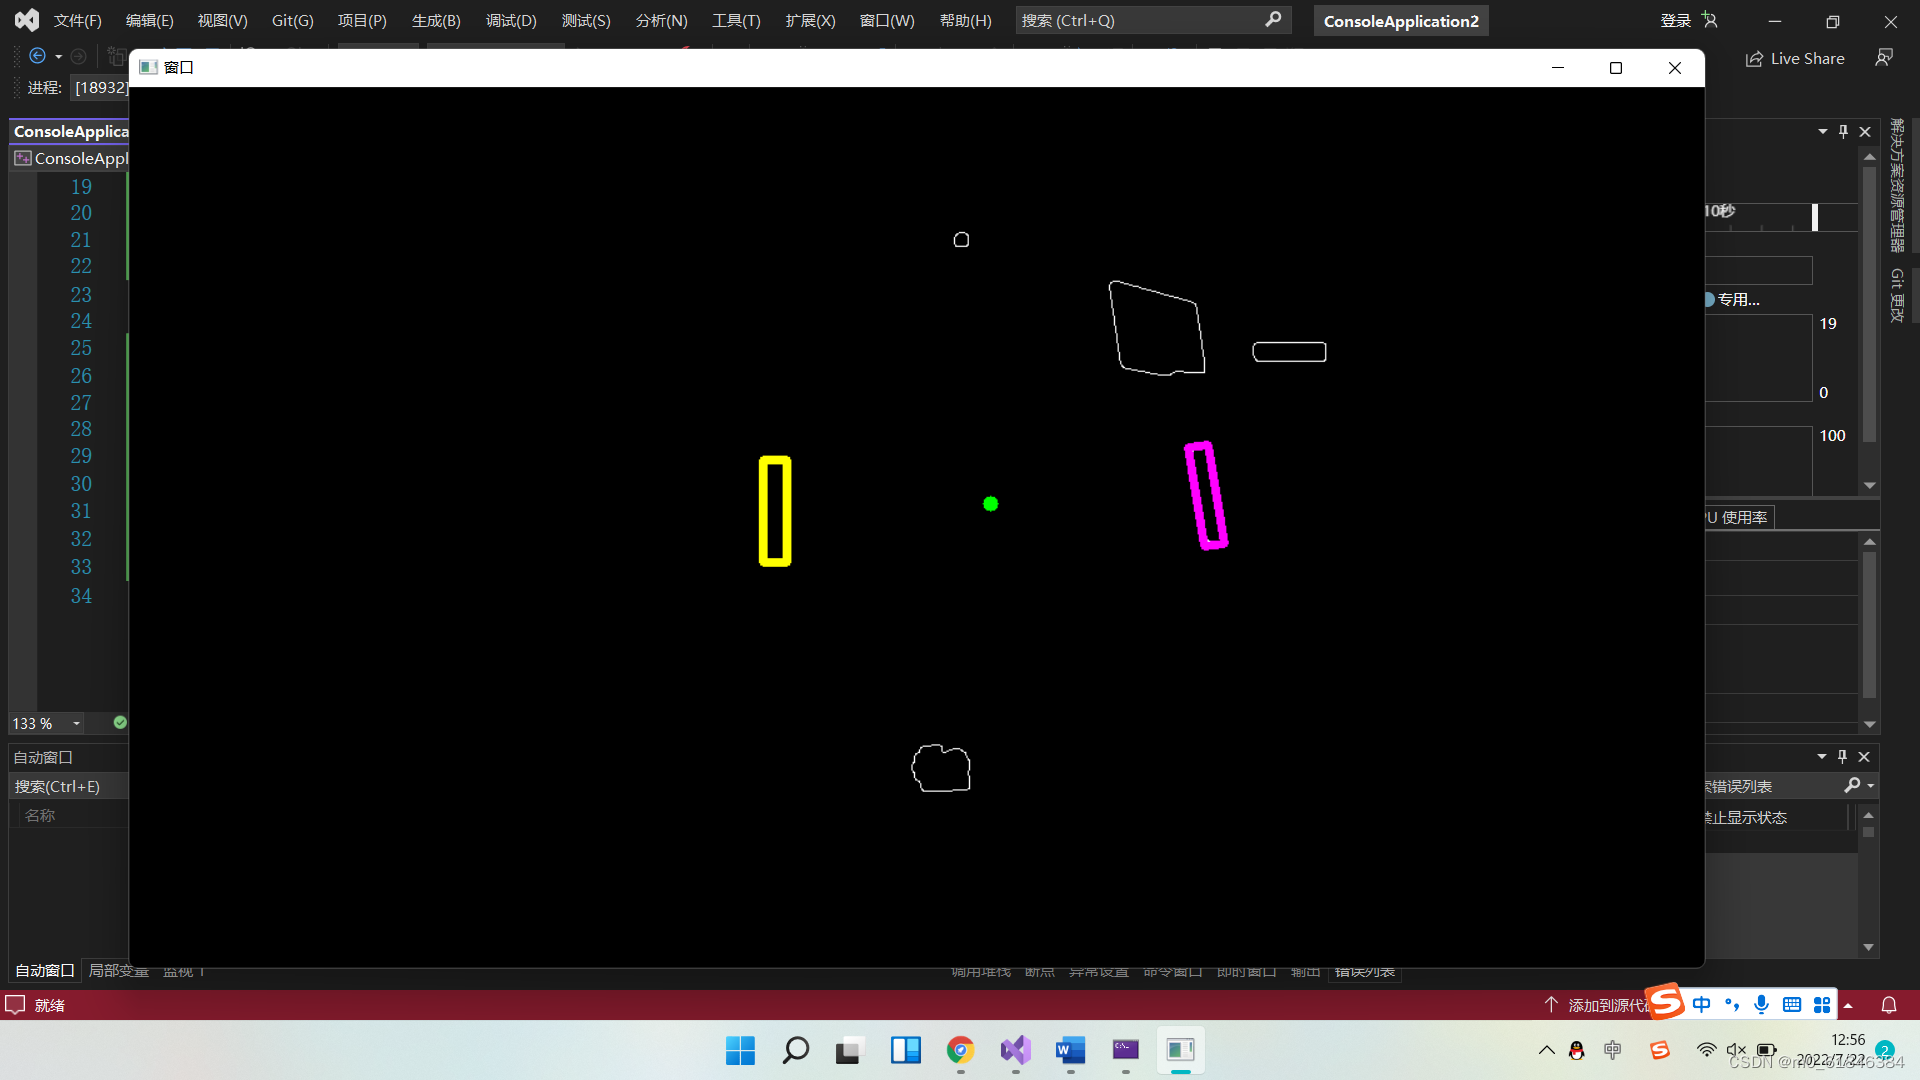
Task: Toggle pin on the diagnostics panel
Action: 1844,131
